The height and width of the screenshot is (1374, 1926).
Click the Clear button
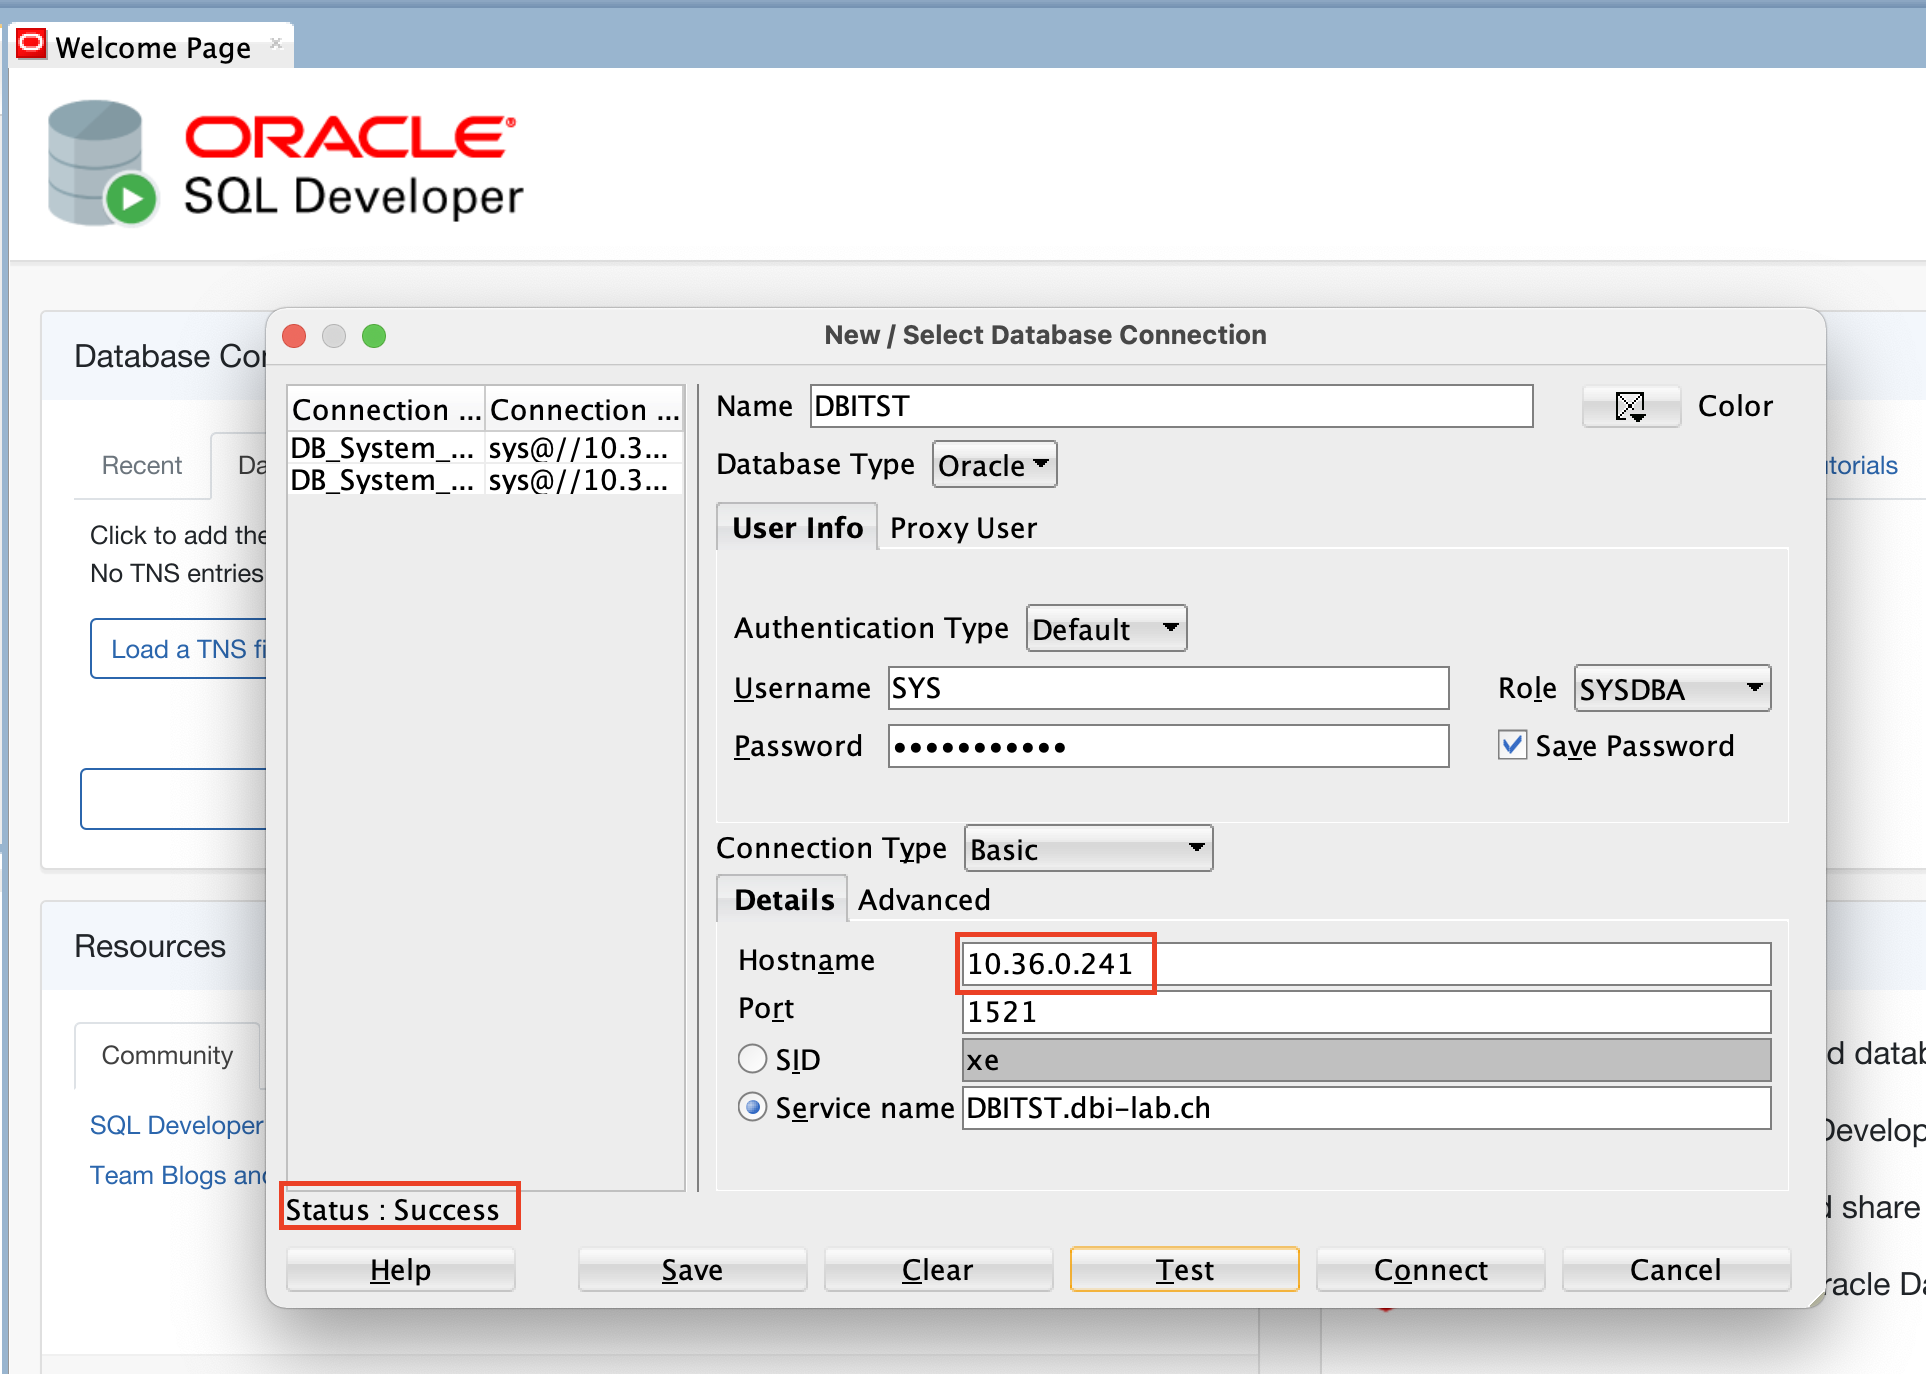(938, 1270)
